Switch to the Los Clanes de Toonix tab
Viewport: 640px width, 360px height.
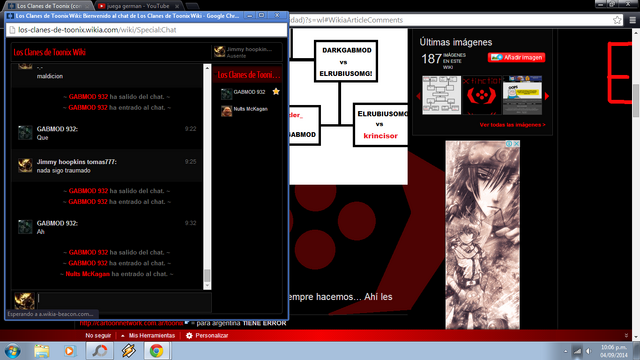[48, 6]
